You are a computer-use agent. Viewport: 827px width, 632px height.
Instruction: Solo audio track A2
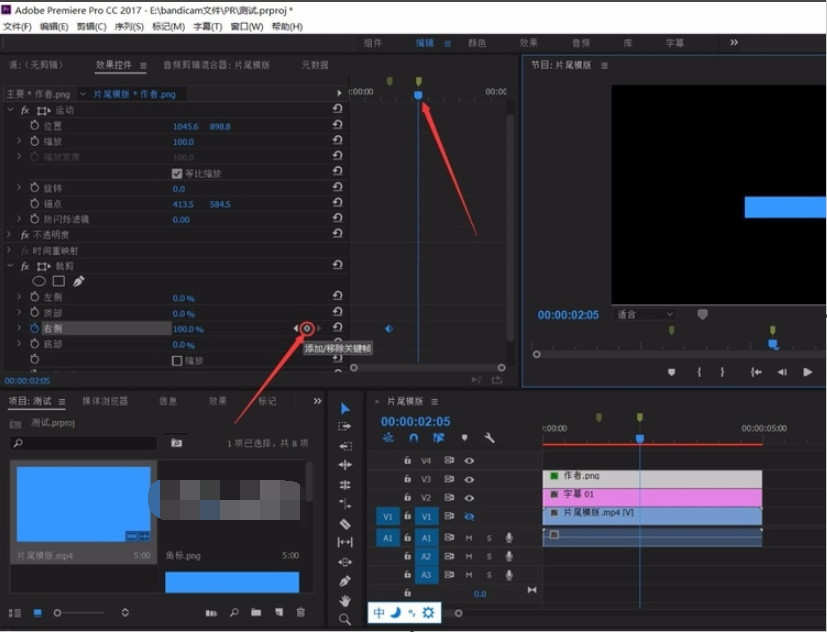tap(489, 557)
